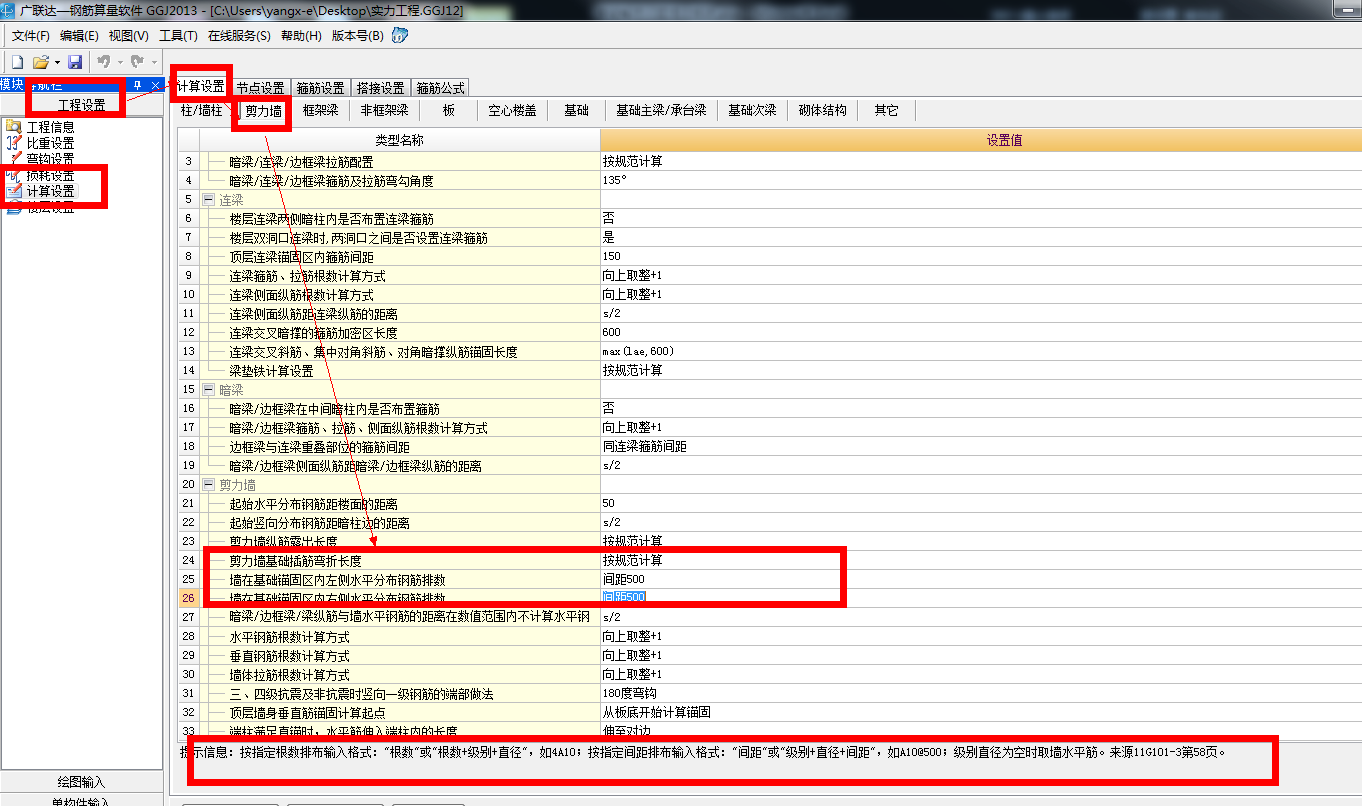Expand the redo history dropdown arrow
This screenshot has height=806, width=1362.
coord(152,62)
